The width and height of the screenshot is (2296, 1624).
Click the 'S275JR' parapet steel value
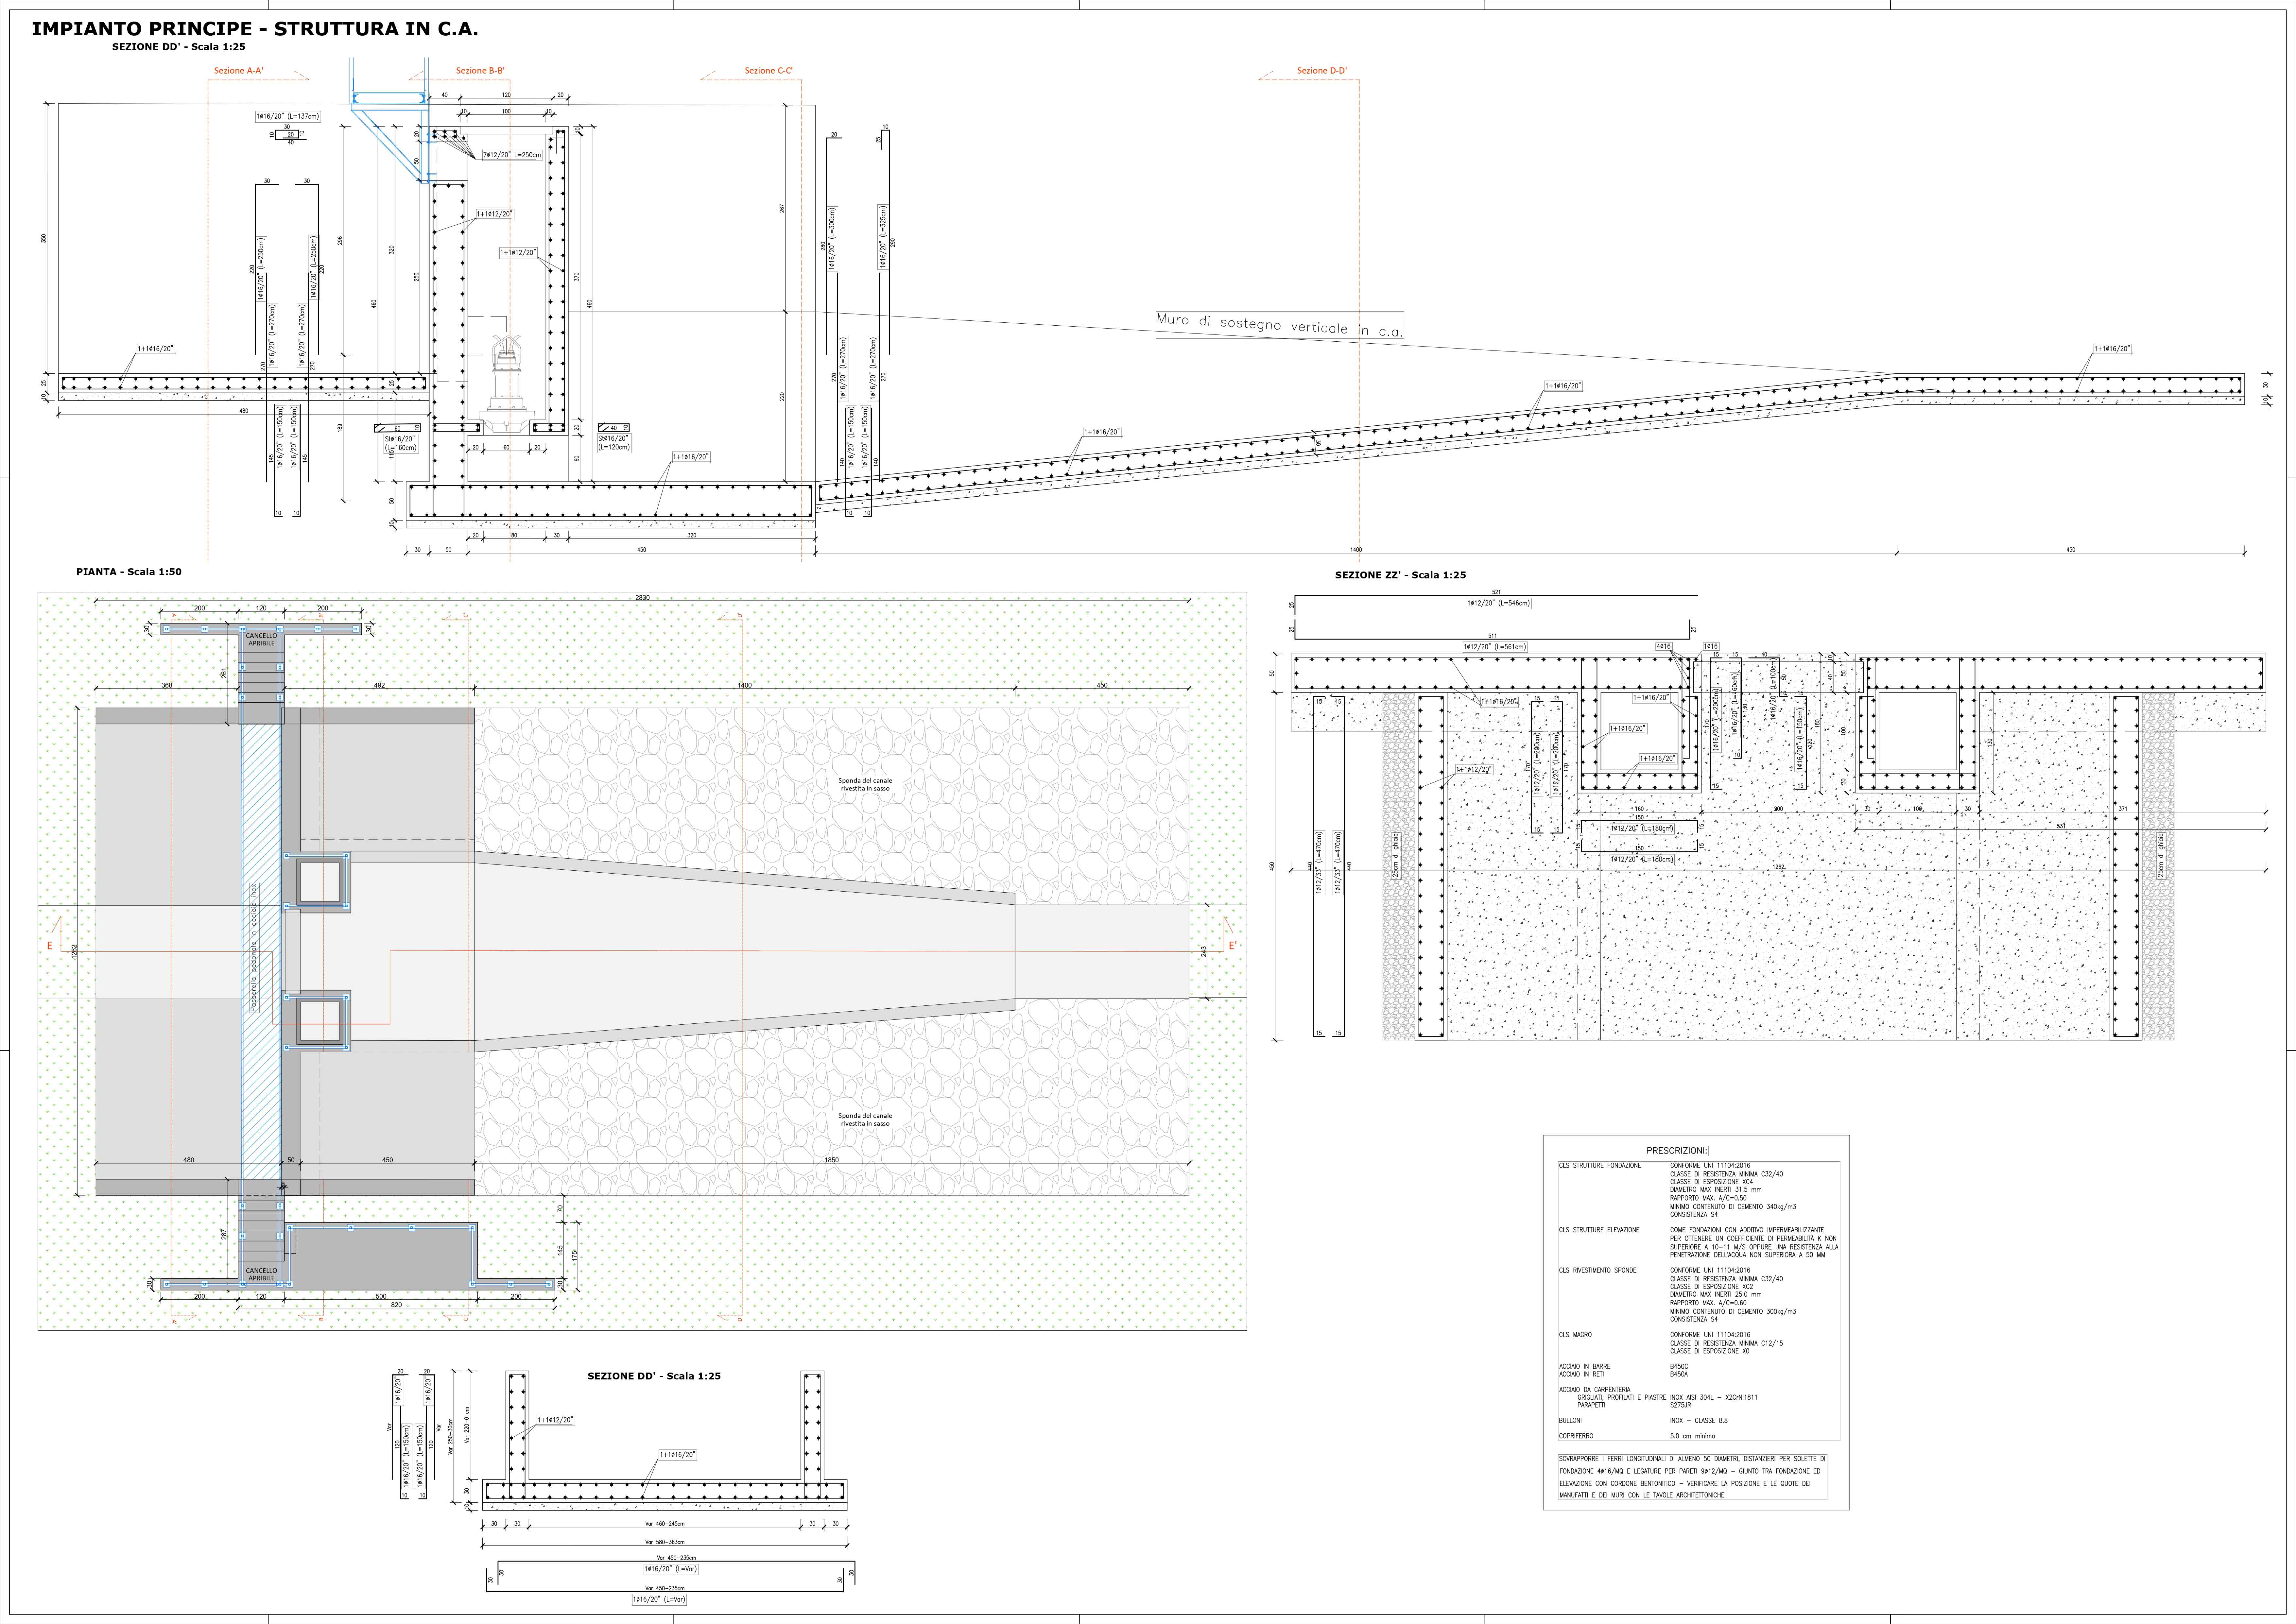[1681, 1405]
